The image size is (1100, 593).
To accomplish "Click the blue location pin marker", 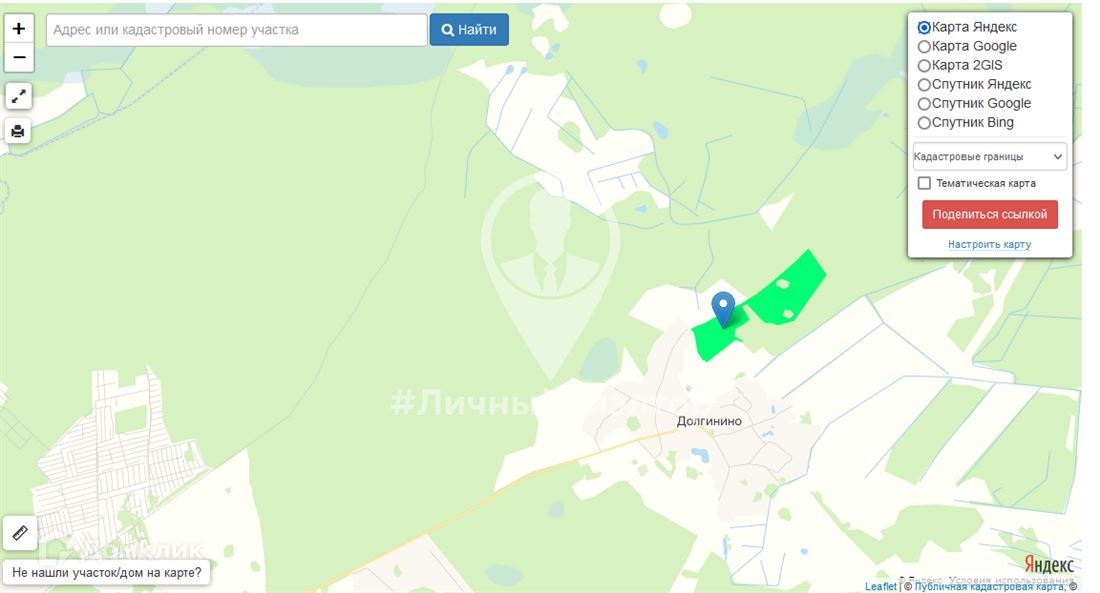I will tap(723, 309).
